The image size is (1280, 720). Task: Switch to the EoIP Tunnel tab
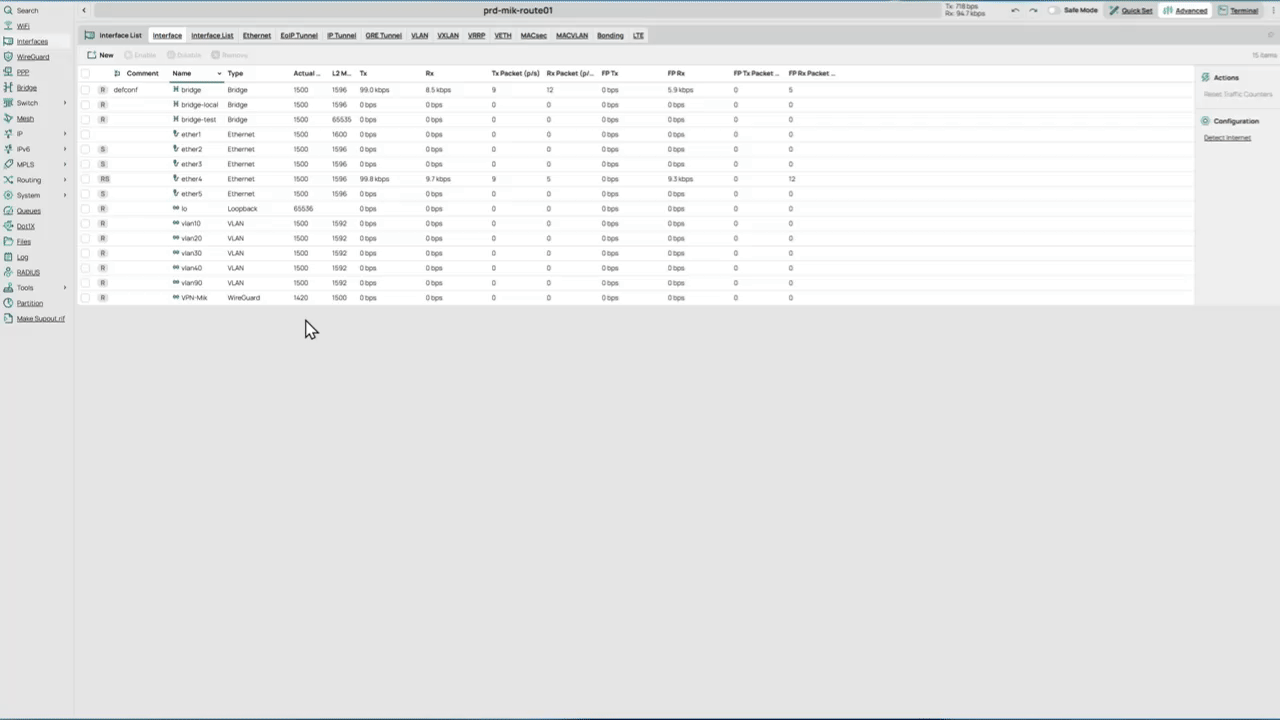tap(299, 36)
